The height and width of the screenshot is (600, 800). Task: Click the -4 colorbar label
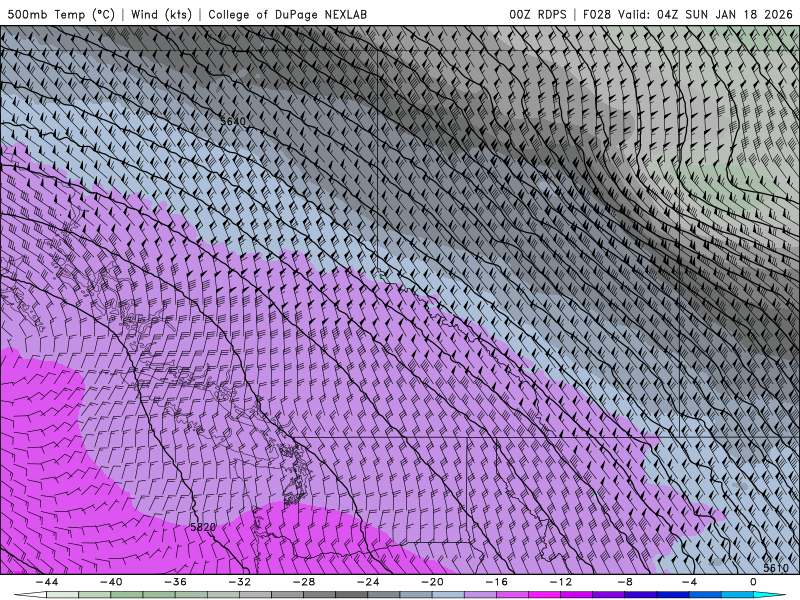[x=689, y=582]
